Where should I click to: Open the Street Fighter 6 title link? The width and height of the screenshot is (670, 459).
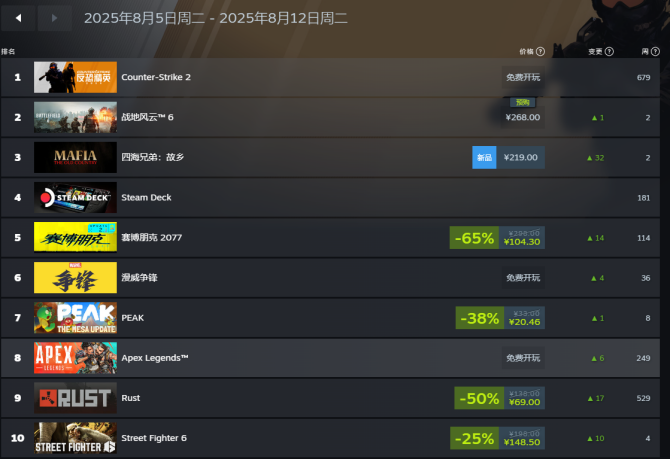154,438
